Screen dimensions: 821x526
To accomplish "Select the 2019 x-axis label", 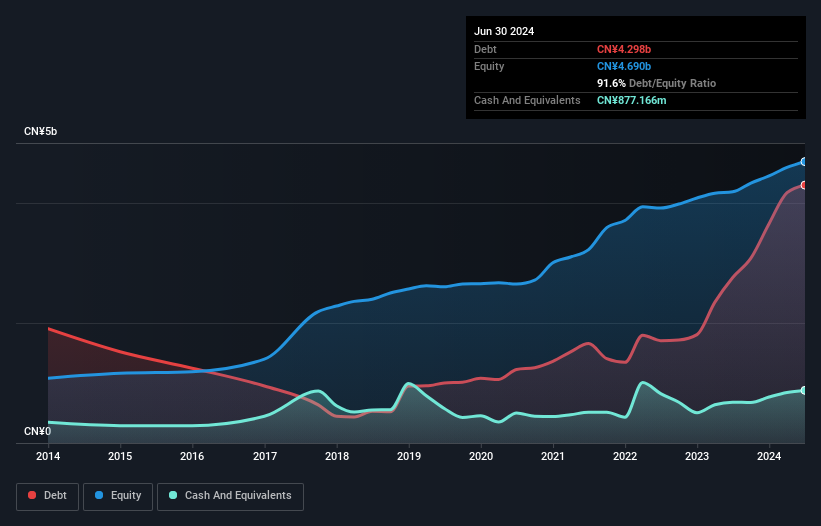I will click(x=409, y=456).
